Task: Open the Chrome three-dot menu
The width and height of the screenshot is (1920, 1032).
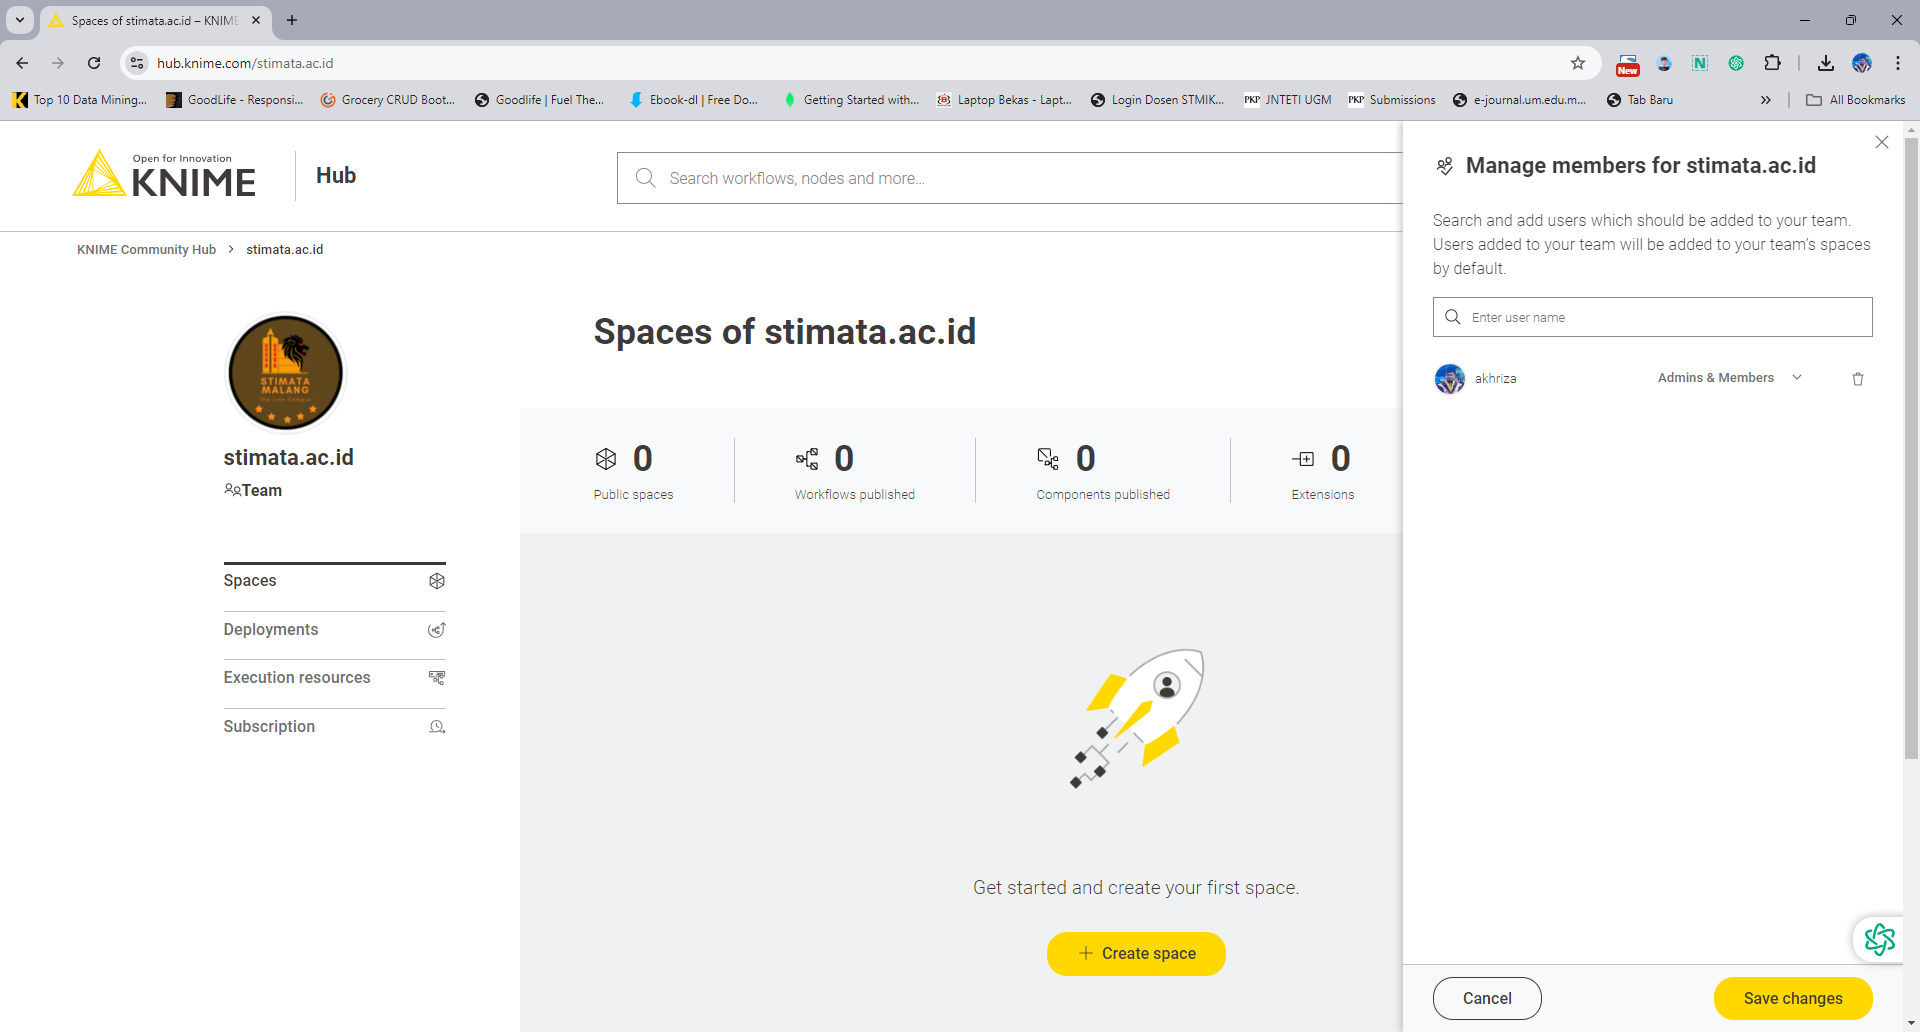Action: point(1898,63)
